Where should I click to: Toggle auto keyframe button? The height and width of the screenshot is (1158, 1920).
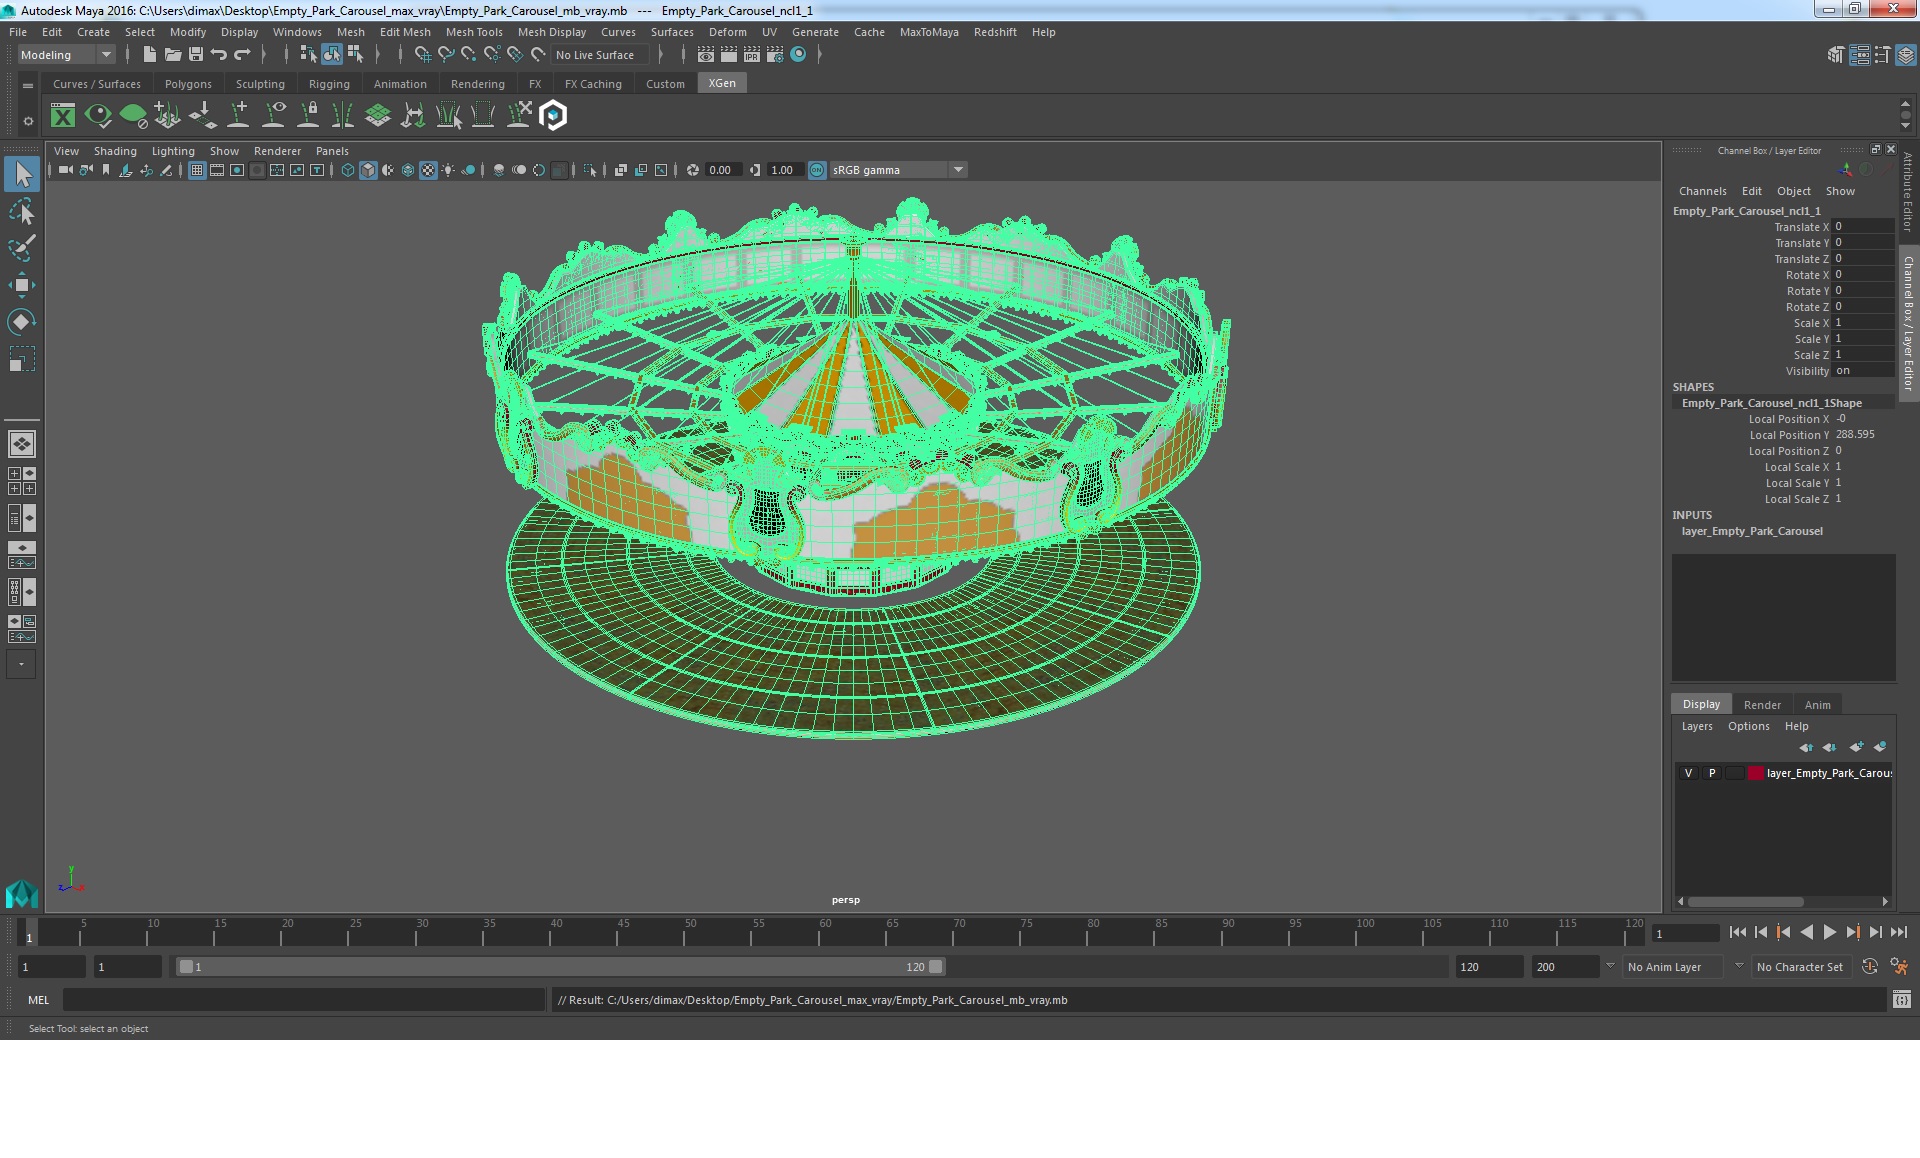[x=1869, y=967]
